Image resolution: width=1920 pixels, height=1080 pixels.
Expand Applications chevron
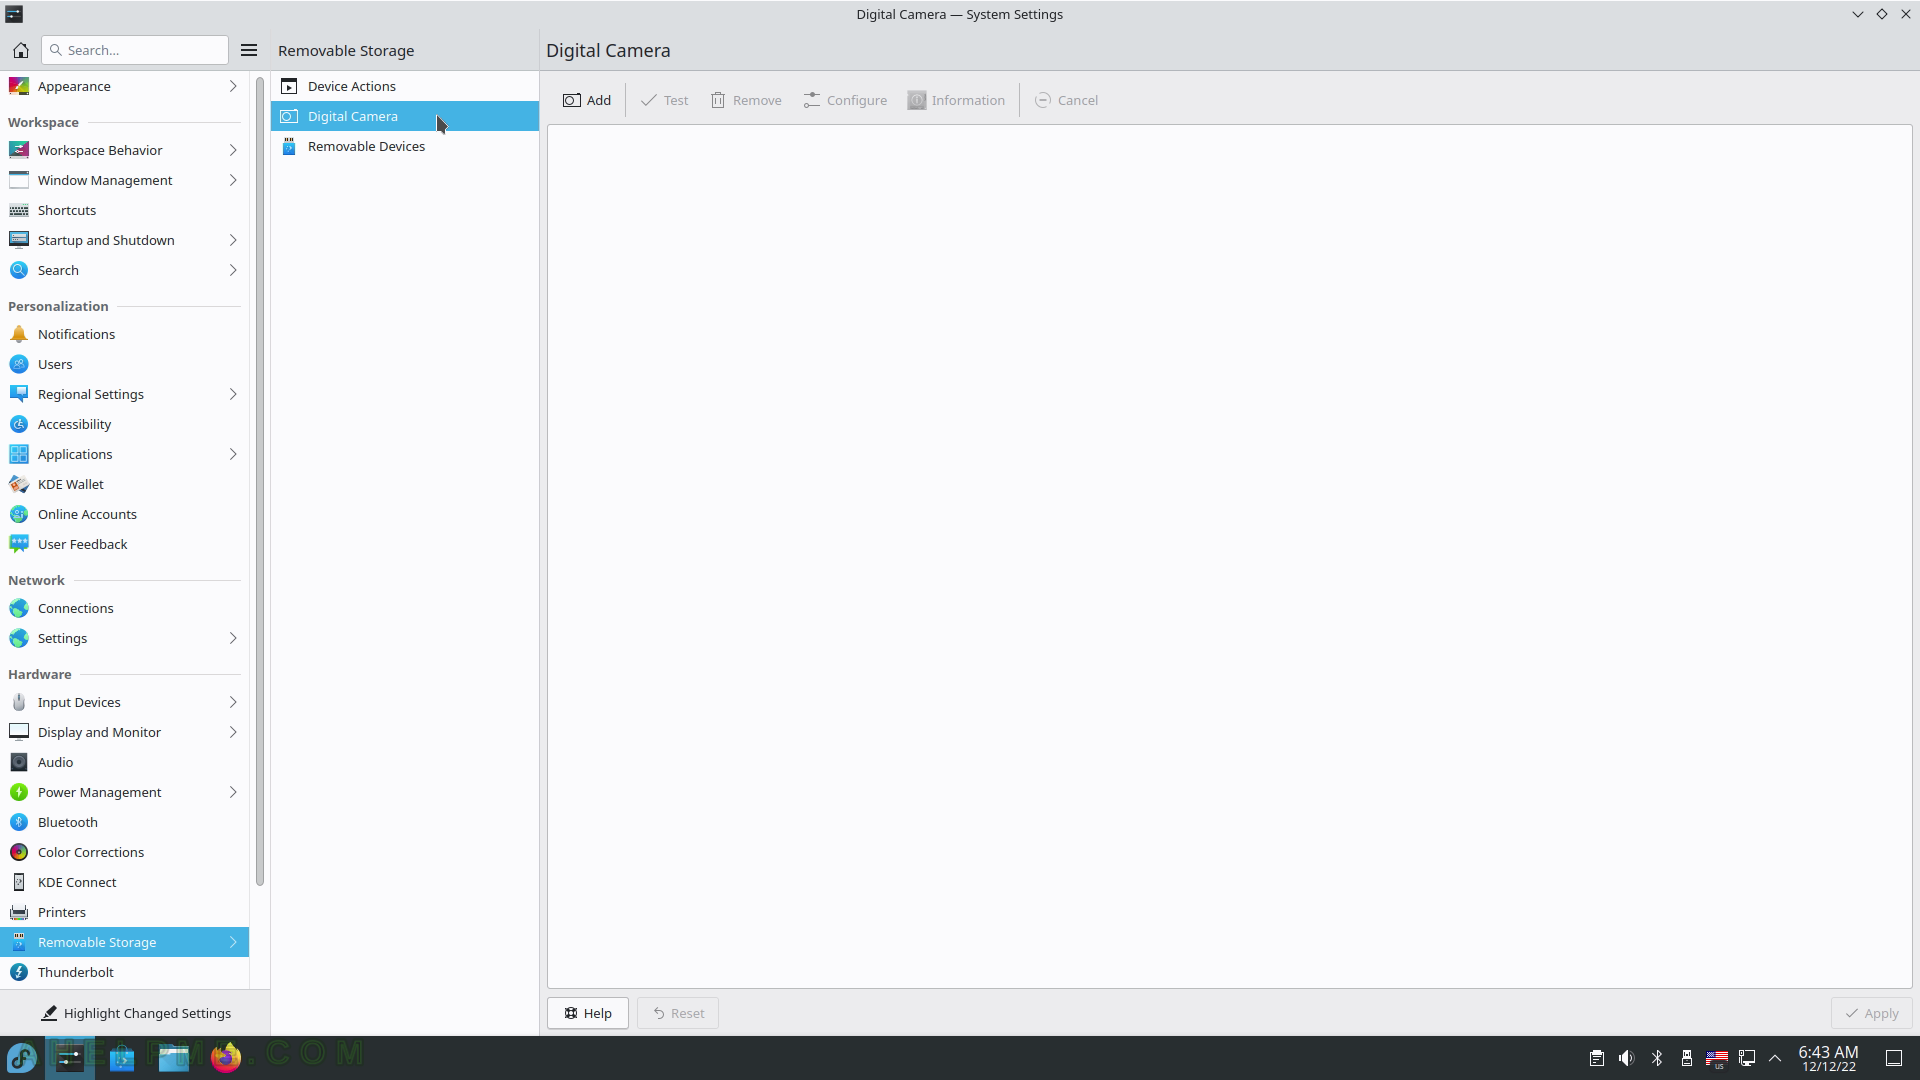point(233,454)
